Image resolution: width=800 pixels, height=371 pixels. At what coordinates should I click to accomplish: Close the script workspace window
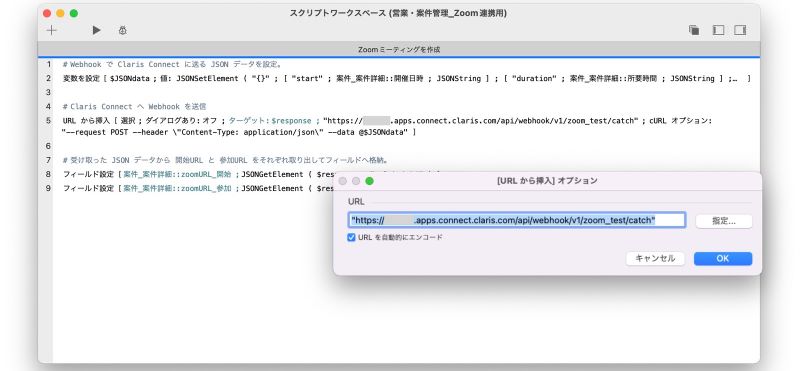click(47, 13)
